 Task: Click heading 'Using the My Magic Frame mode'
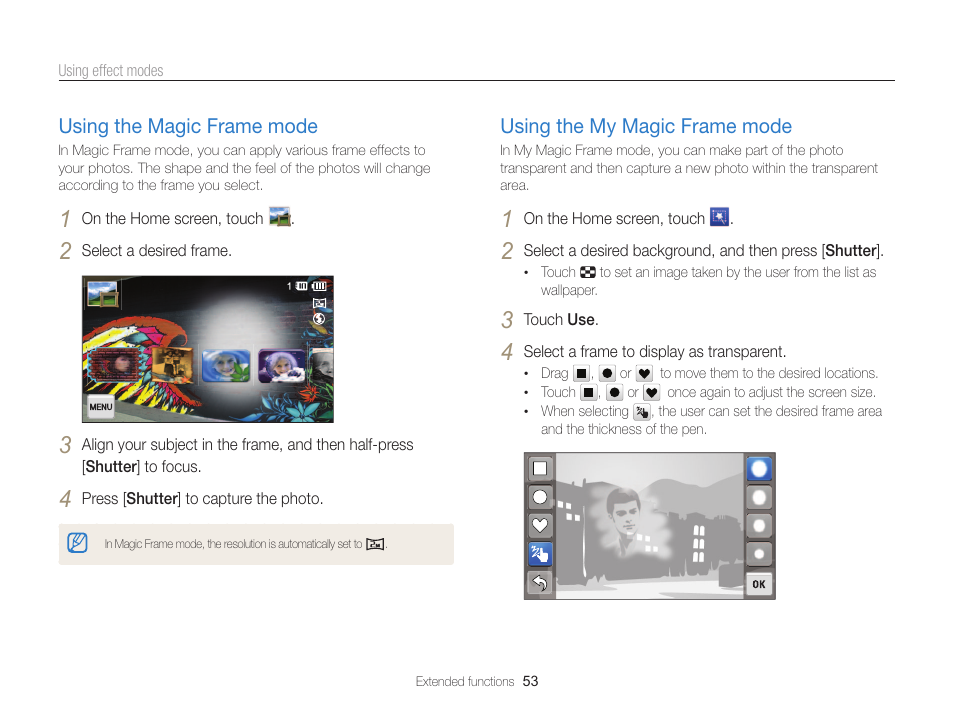point(646,126)
